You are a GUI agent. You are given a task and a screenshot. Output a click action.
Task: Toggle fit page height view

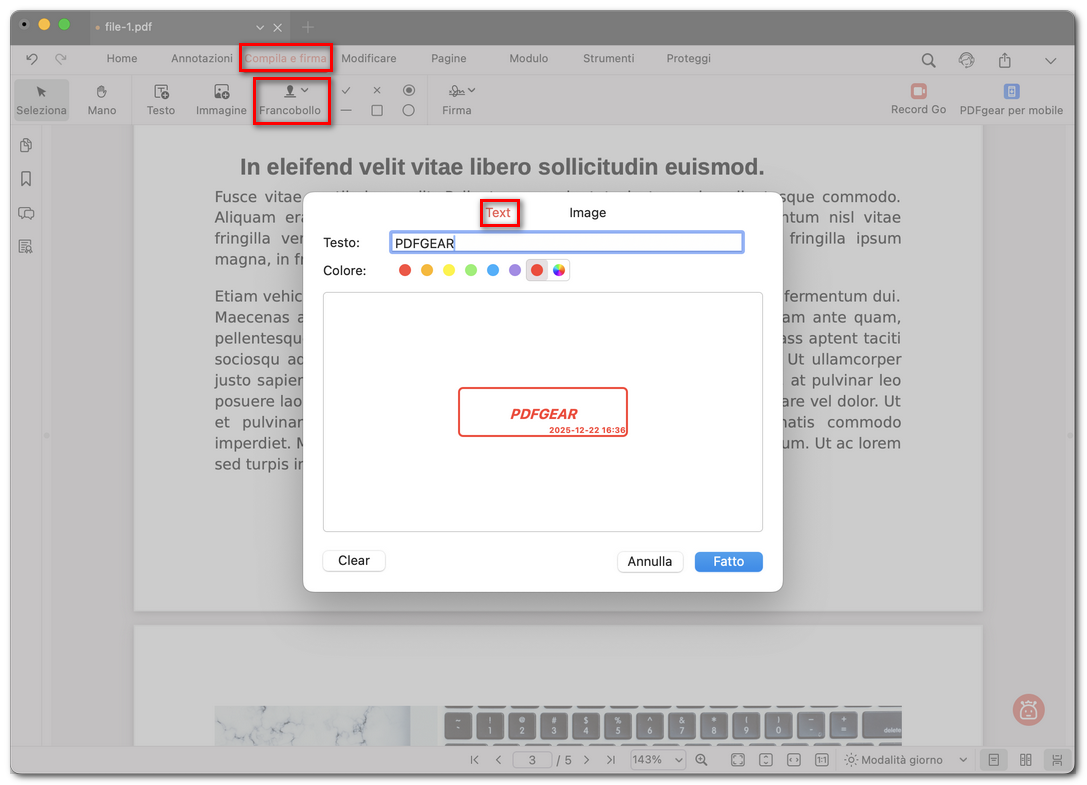(x=765, y=760)
